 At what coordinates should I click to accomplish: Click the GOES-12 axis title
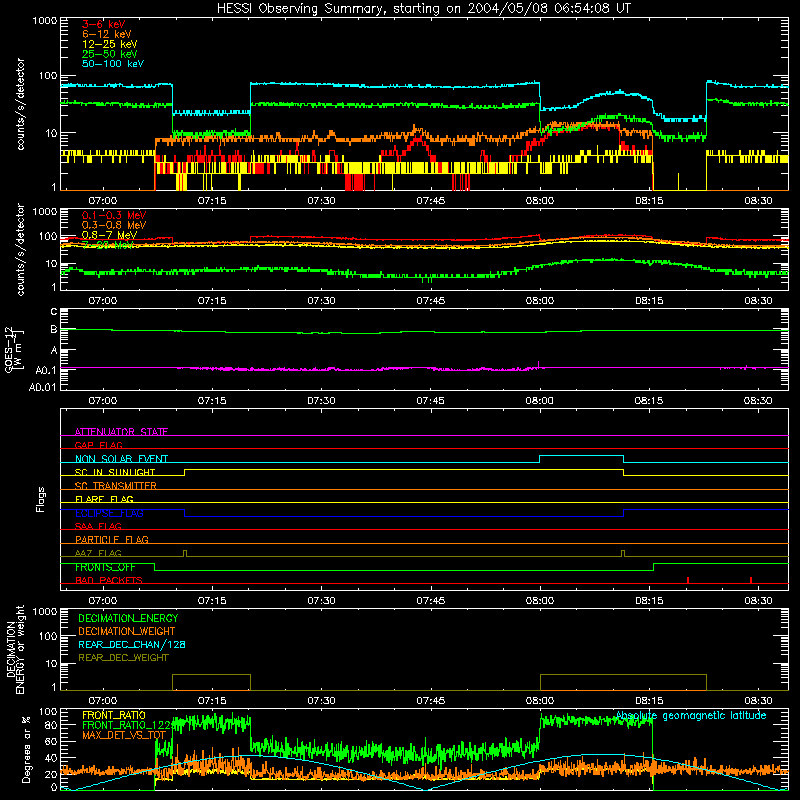pos(13,350)
